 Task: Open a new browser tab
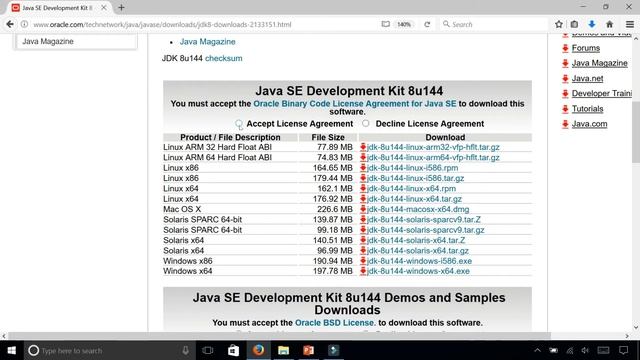click(x=121, y=7)
